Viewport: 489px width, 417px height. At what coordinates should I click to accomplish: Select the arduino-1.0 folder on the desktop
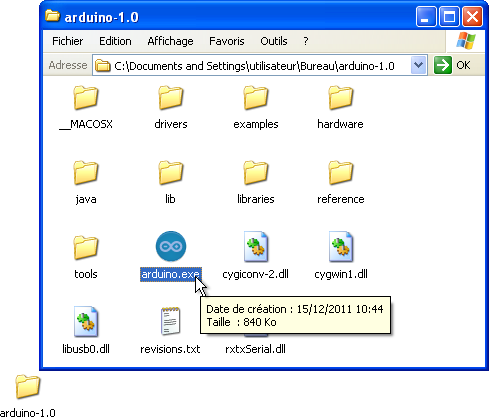[x=28, y=395]
